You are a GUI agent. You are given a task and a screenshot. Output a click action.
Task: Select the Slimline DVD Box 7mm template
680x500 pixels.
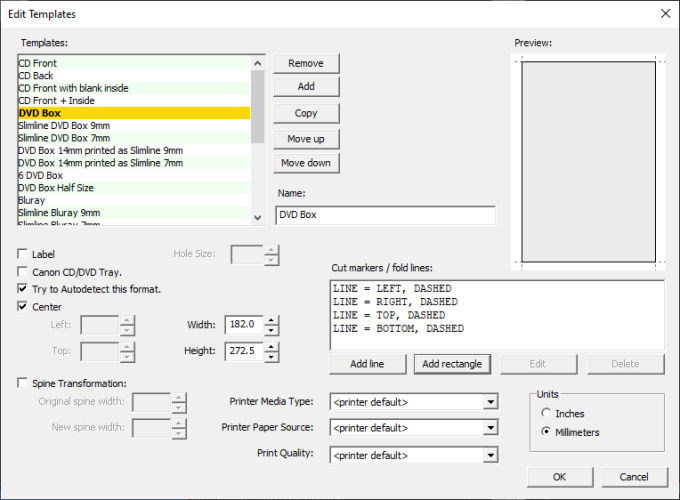pos(134,138)
